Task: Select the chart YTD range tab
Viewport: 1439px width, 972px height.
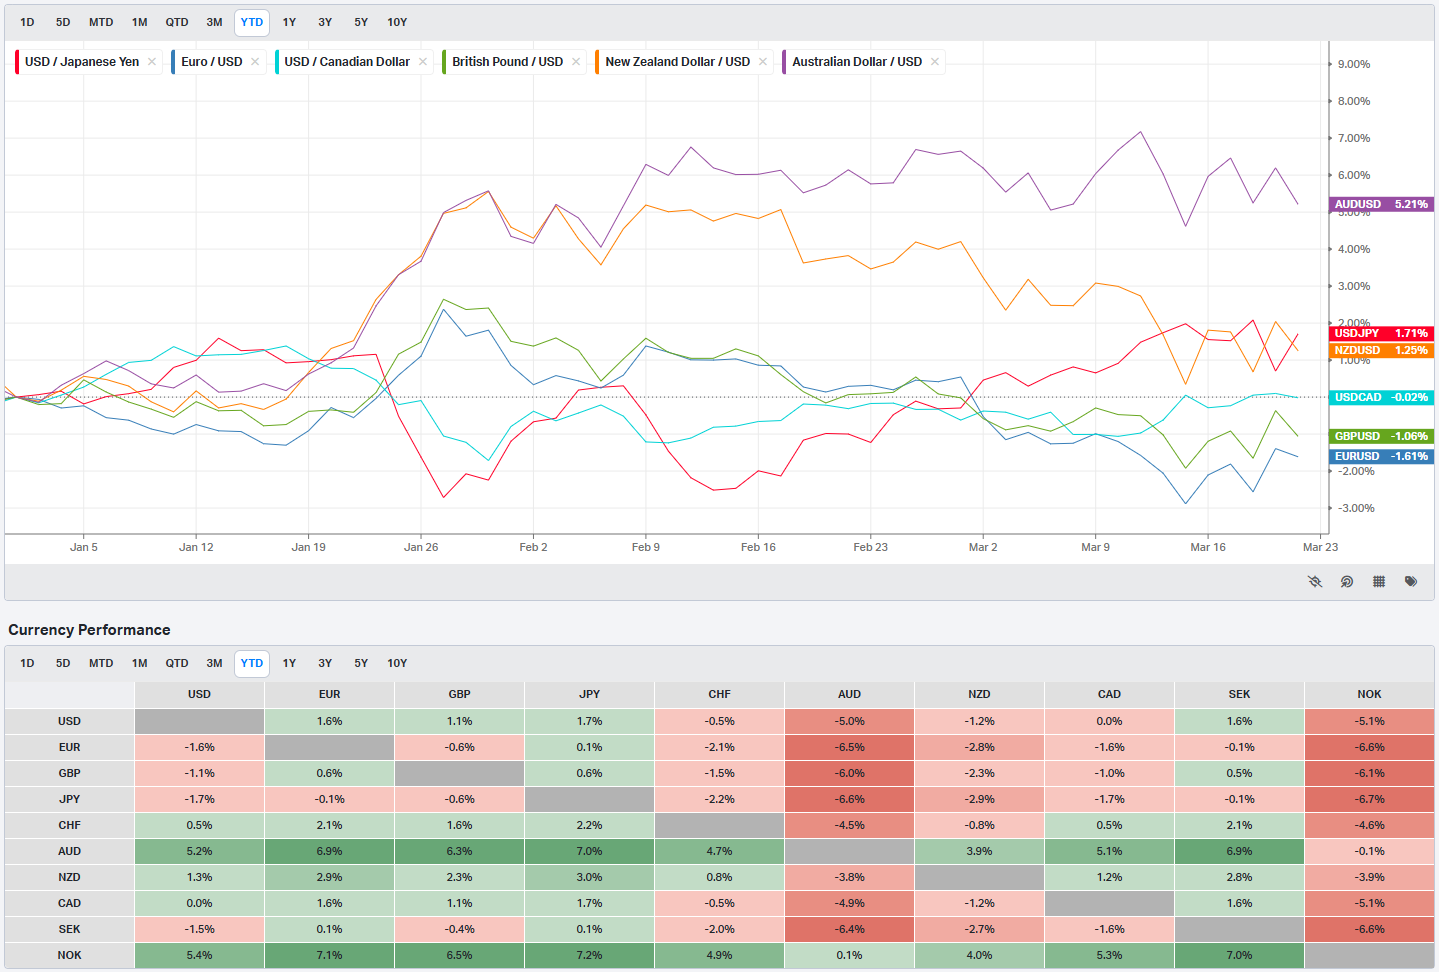Action: [x=252, y=22]
